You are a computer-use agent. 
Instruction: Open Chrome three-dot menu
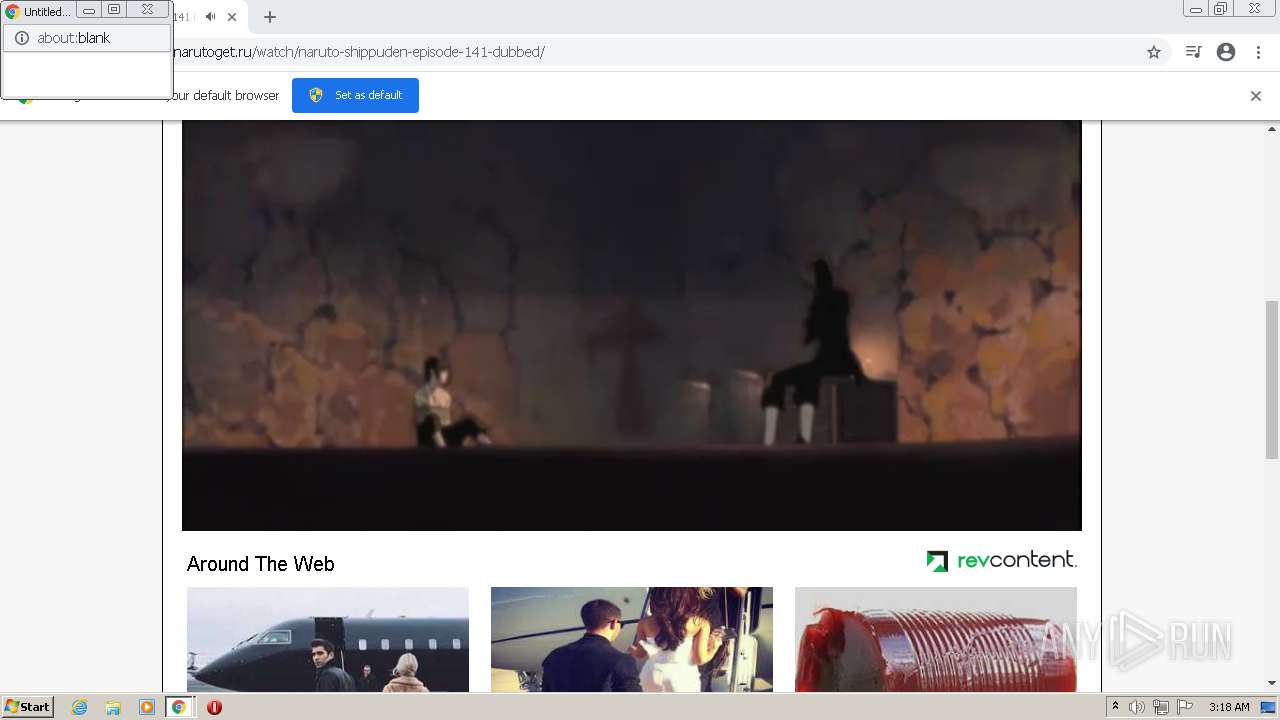click(x=1258, y=52)
